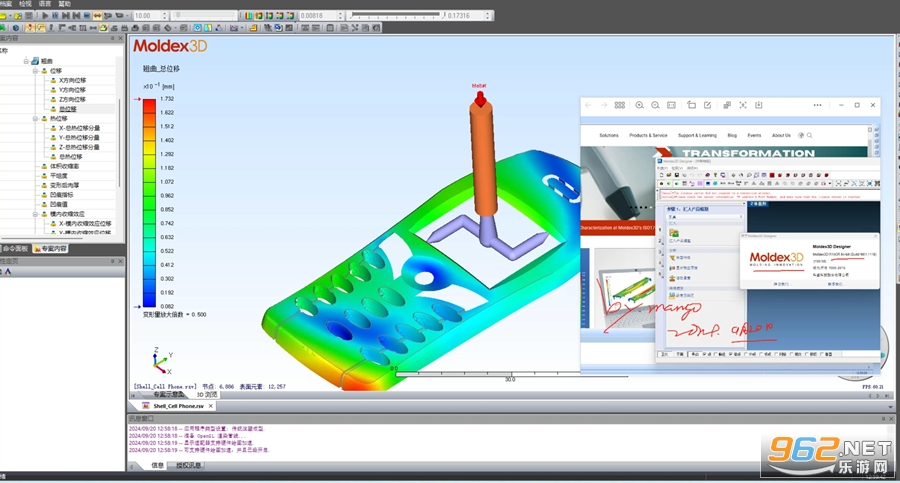Click the range slider left of the 0.17316 field
900x483 pixels.
397,16
